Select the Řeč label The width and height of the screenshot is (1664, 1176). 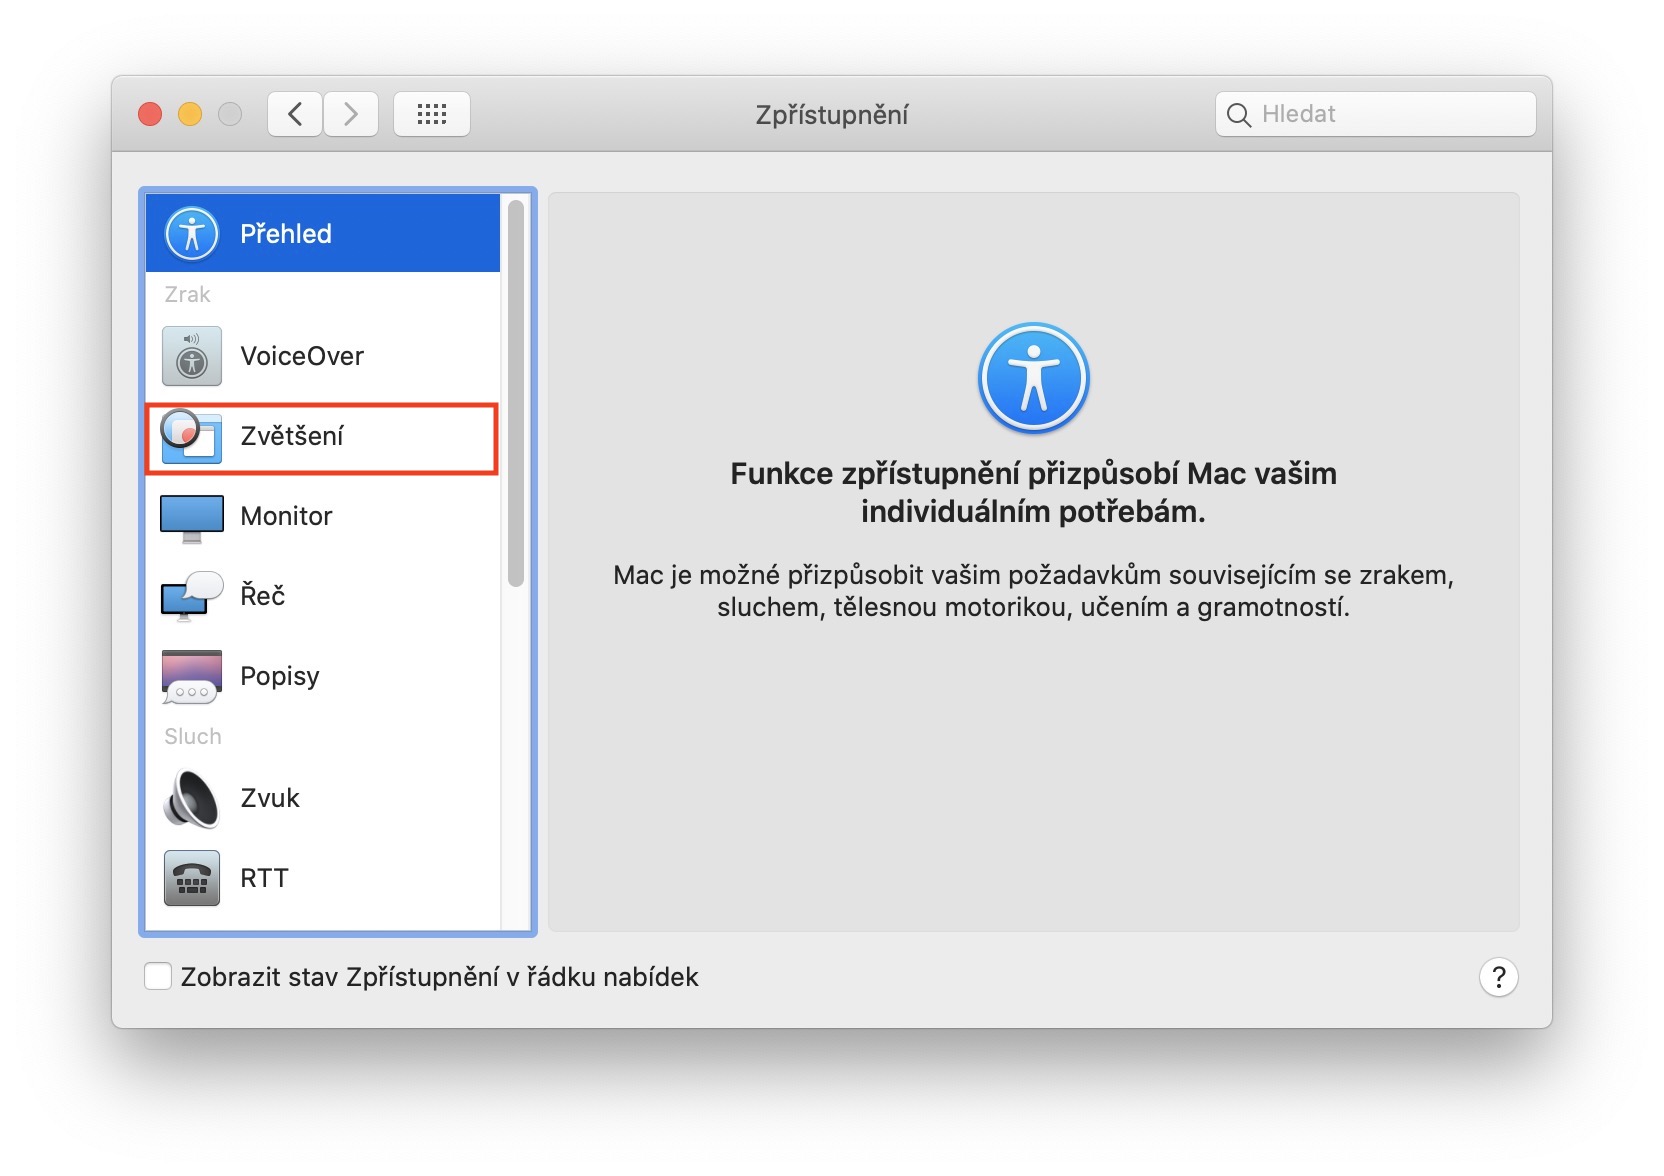(263, 596)
